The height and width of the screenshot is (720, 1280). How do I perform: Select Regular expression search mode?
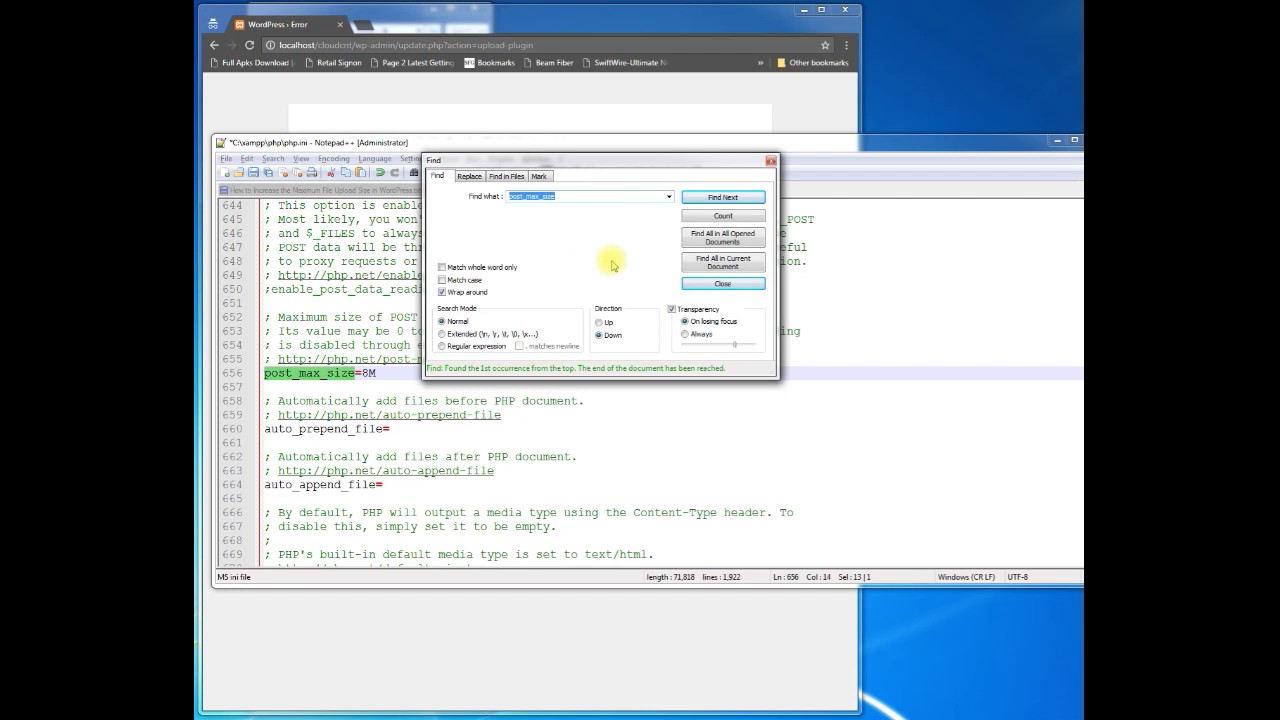(442, 346)
